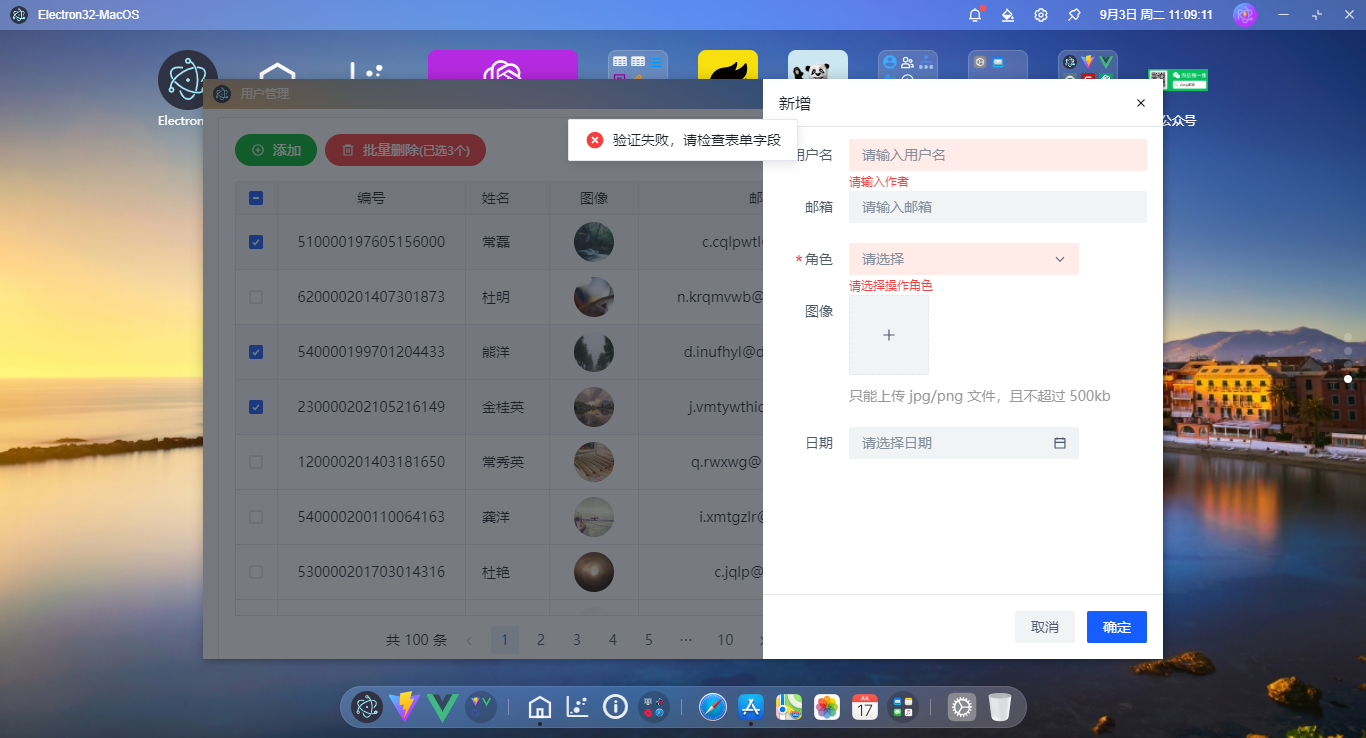1366x738 pixels.
Task: Click the theme paint bucket icon
Action: click(x=1008, y=15)
